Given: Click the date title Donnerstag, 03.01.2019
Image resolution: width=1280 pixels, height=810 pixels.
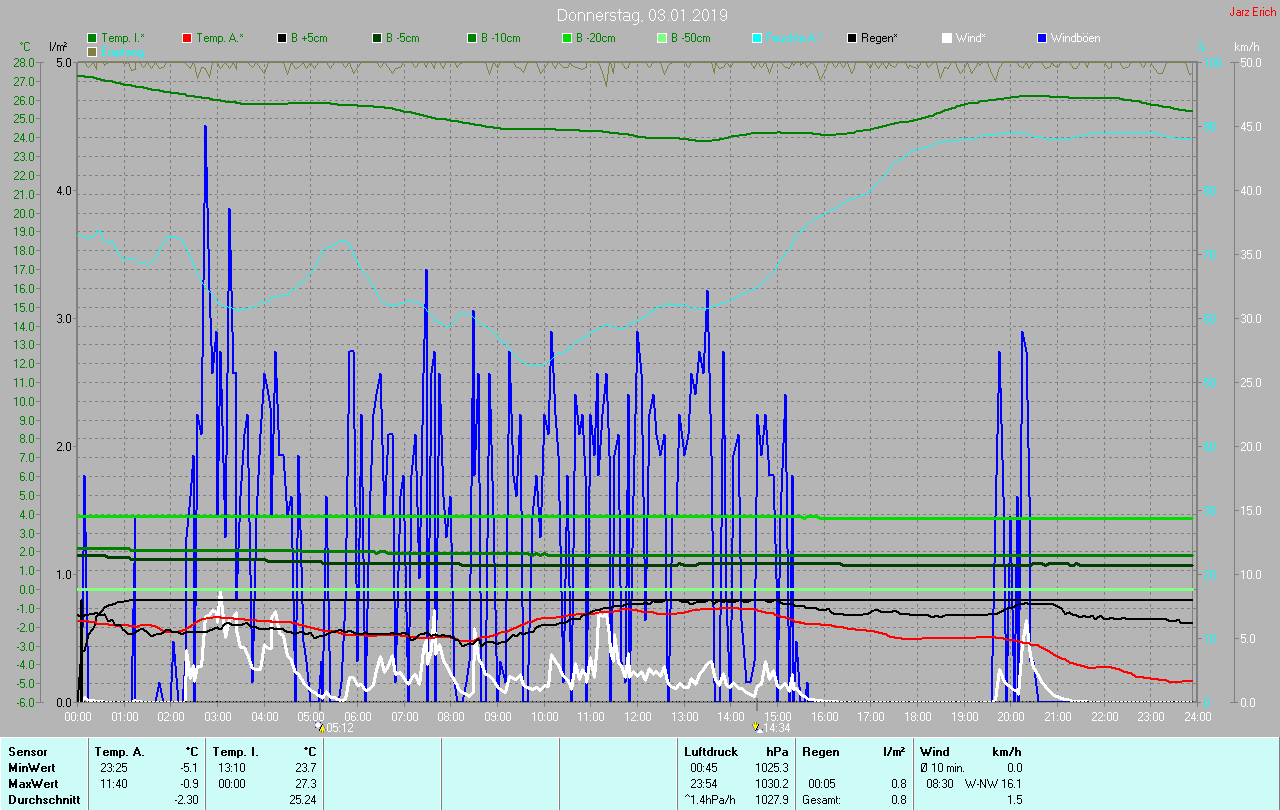Looking at the screenshot, I should pyautogui.click(x=641, y=15).
